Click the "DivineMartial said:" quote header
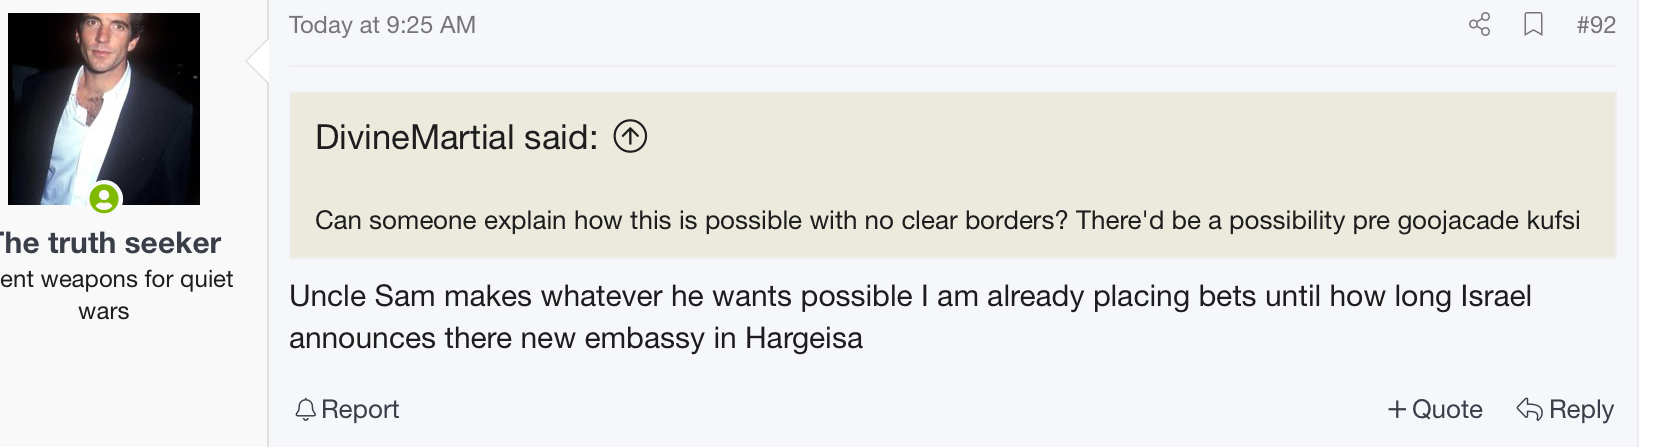The height and width of the screenshot is (447, 1656). point(456,137)
